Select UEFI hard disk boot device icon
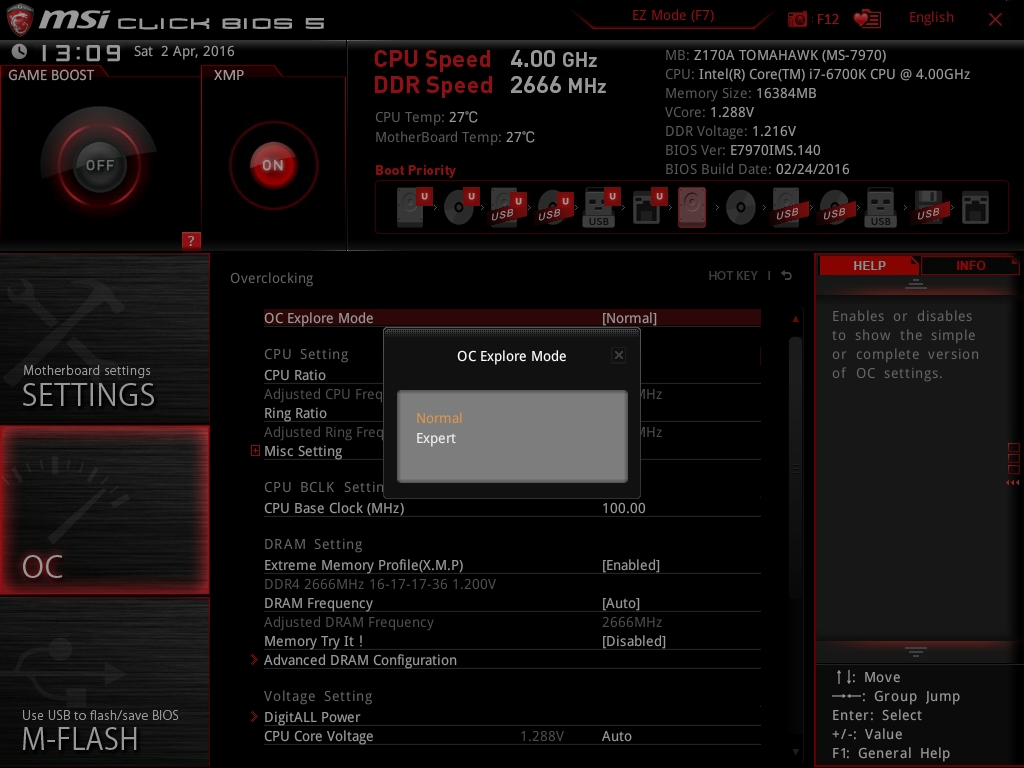Viewport: 1024px width, 768px height. point(413,207)
